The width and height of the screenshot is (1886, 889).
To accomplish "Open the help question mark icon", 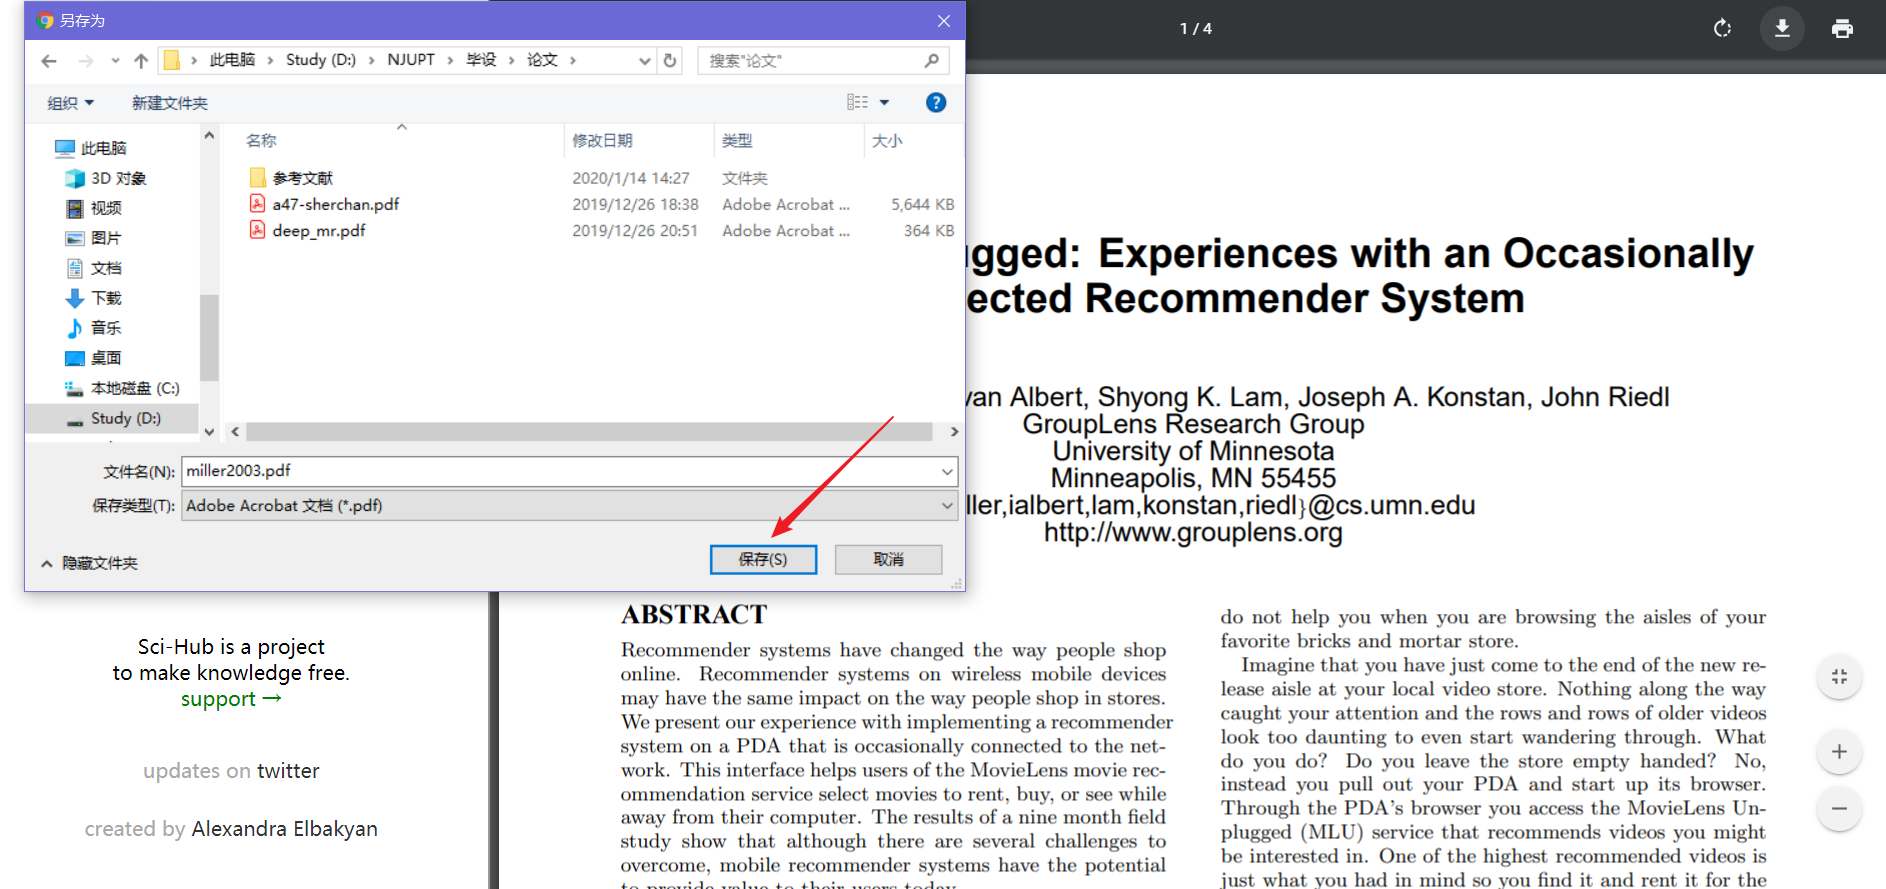I will coord(936,102).
